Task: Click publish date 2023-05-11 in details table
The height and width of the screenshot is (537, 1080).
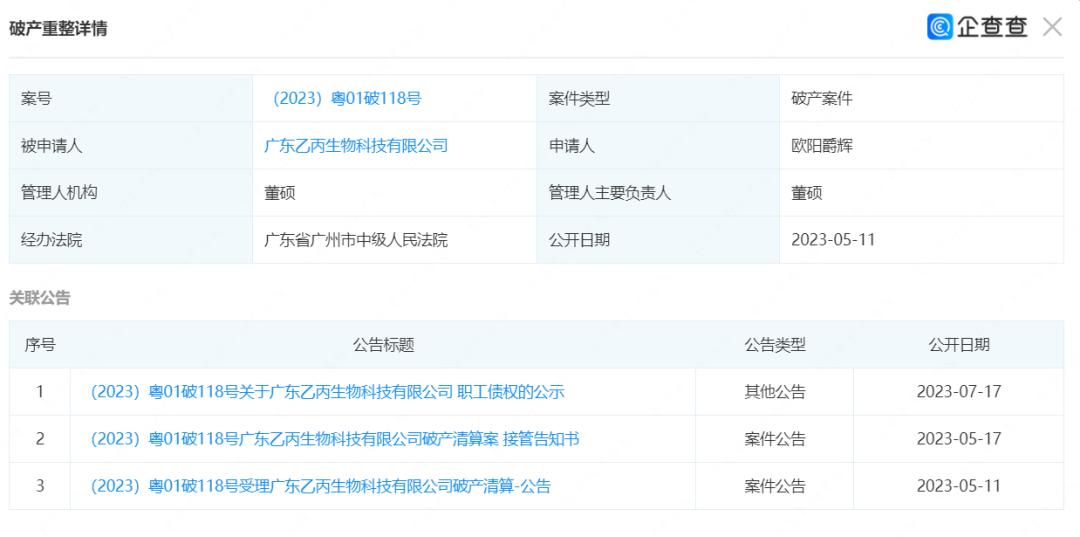Action: (833, 240)
